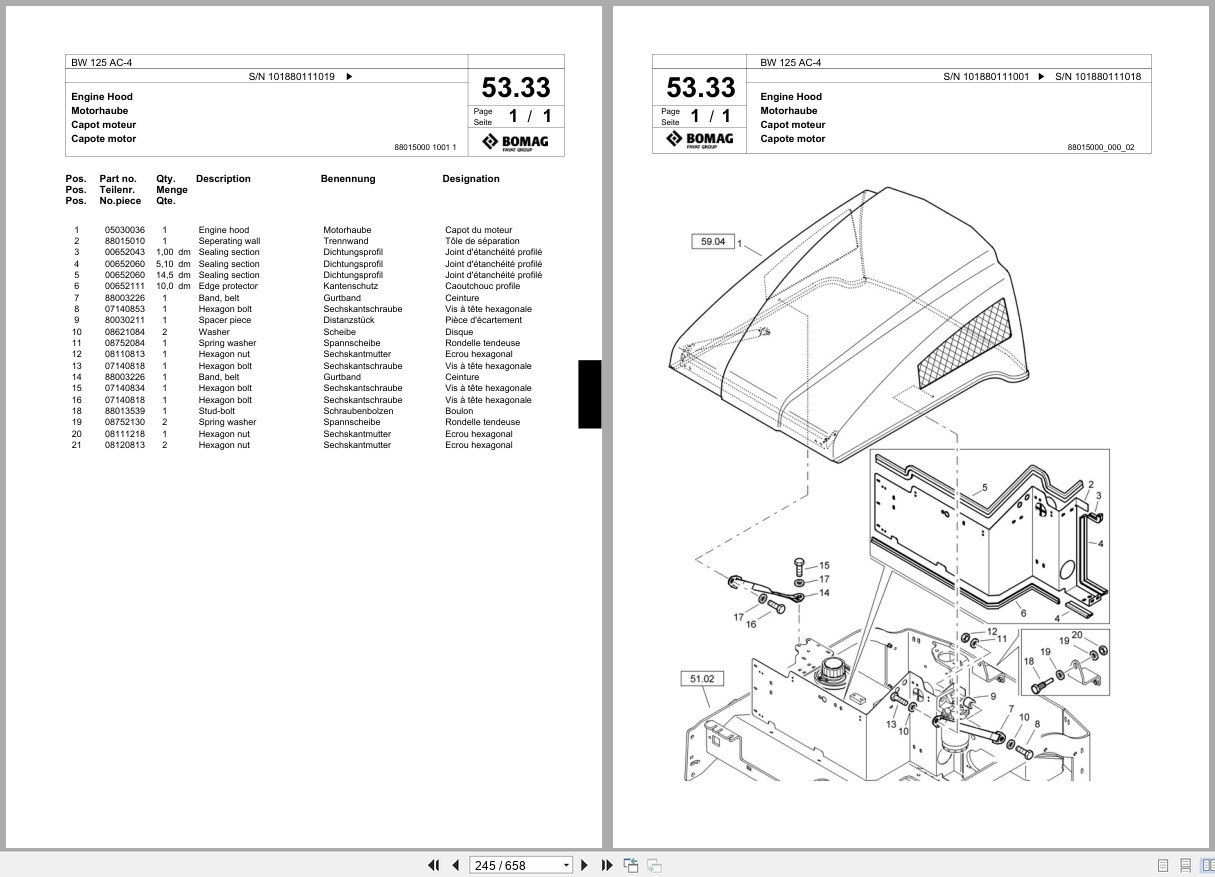Click 'Trennwand' German name
This screenshot has width=1215, height=877.
(345, 241)
